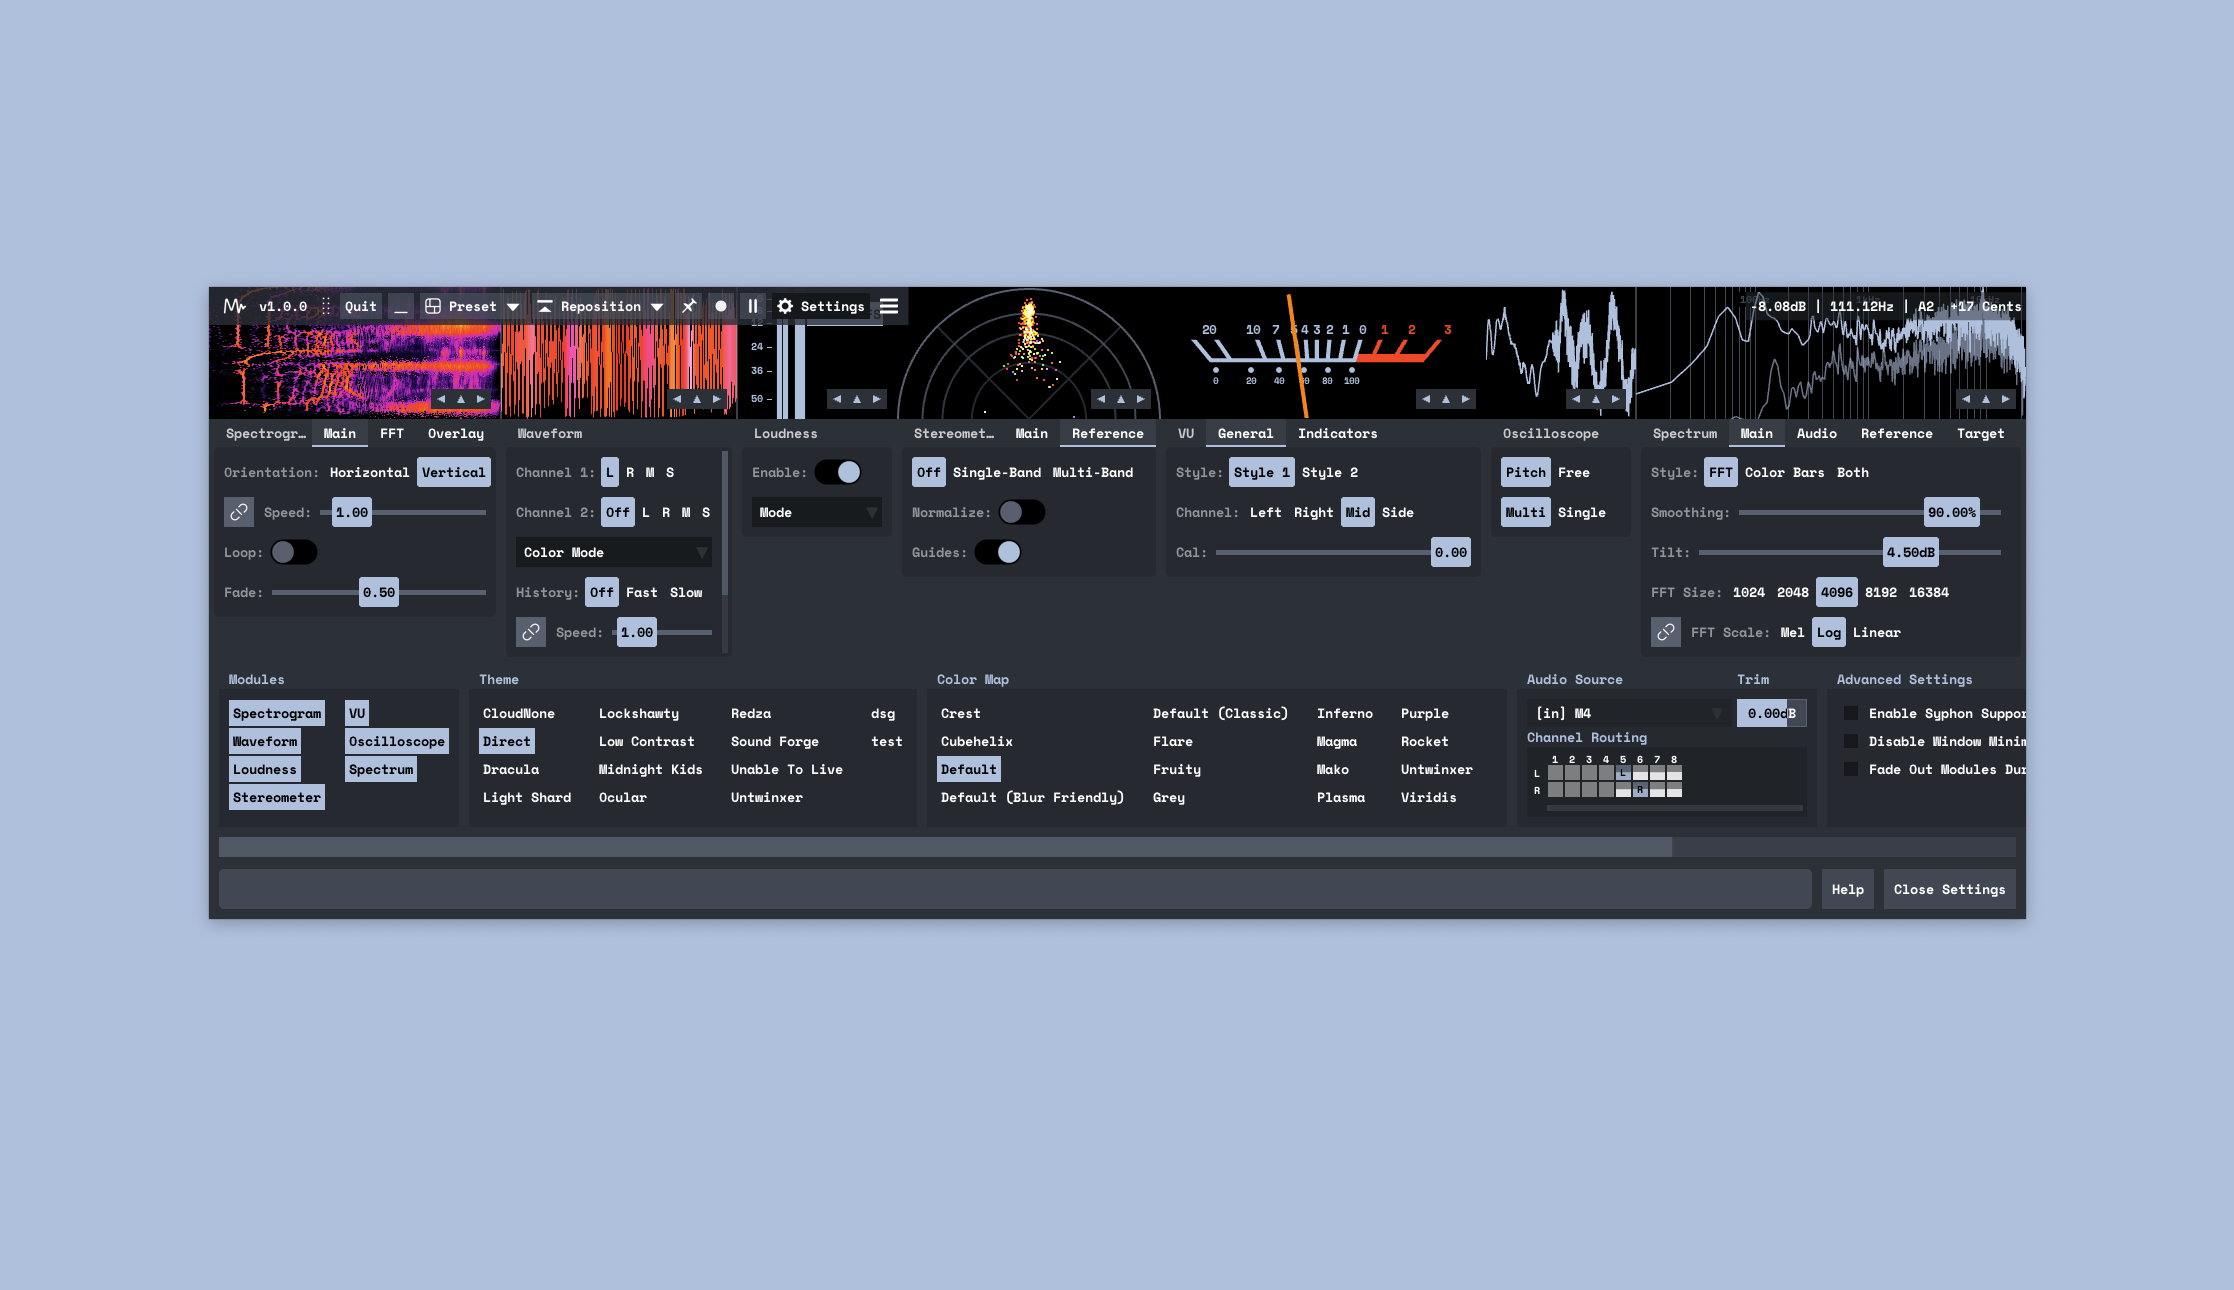Click link icon beside FFT Scale

pyautogui.click(x=1666, y=632)
